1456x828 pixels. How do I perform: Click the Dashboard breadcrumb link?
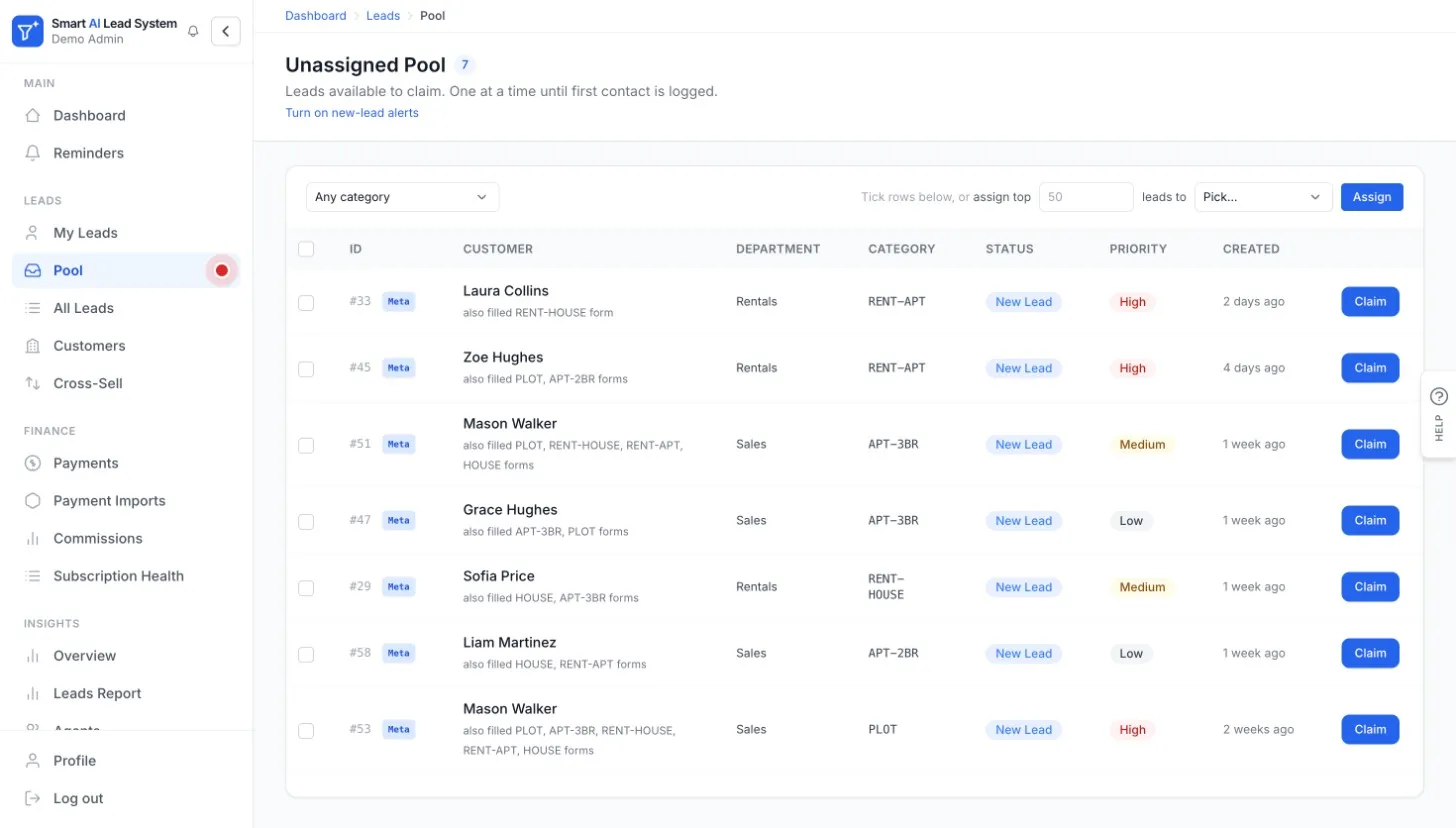tap(316, 16)
